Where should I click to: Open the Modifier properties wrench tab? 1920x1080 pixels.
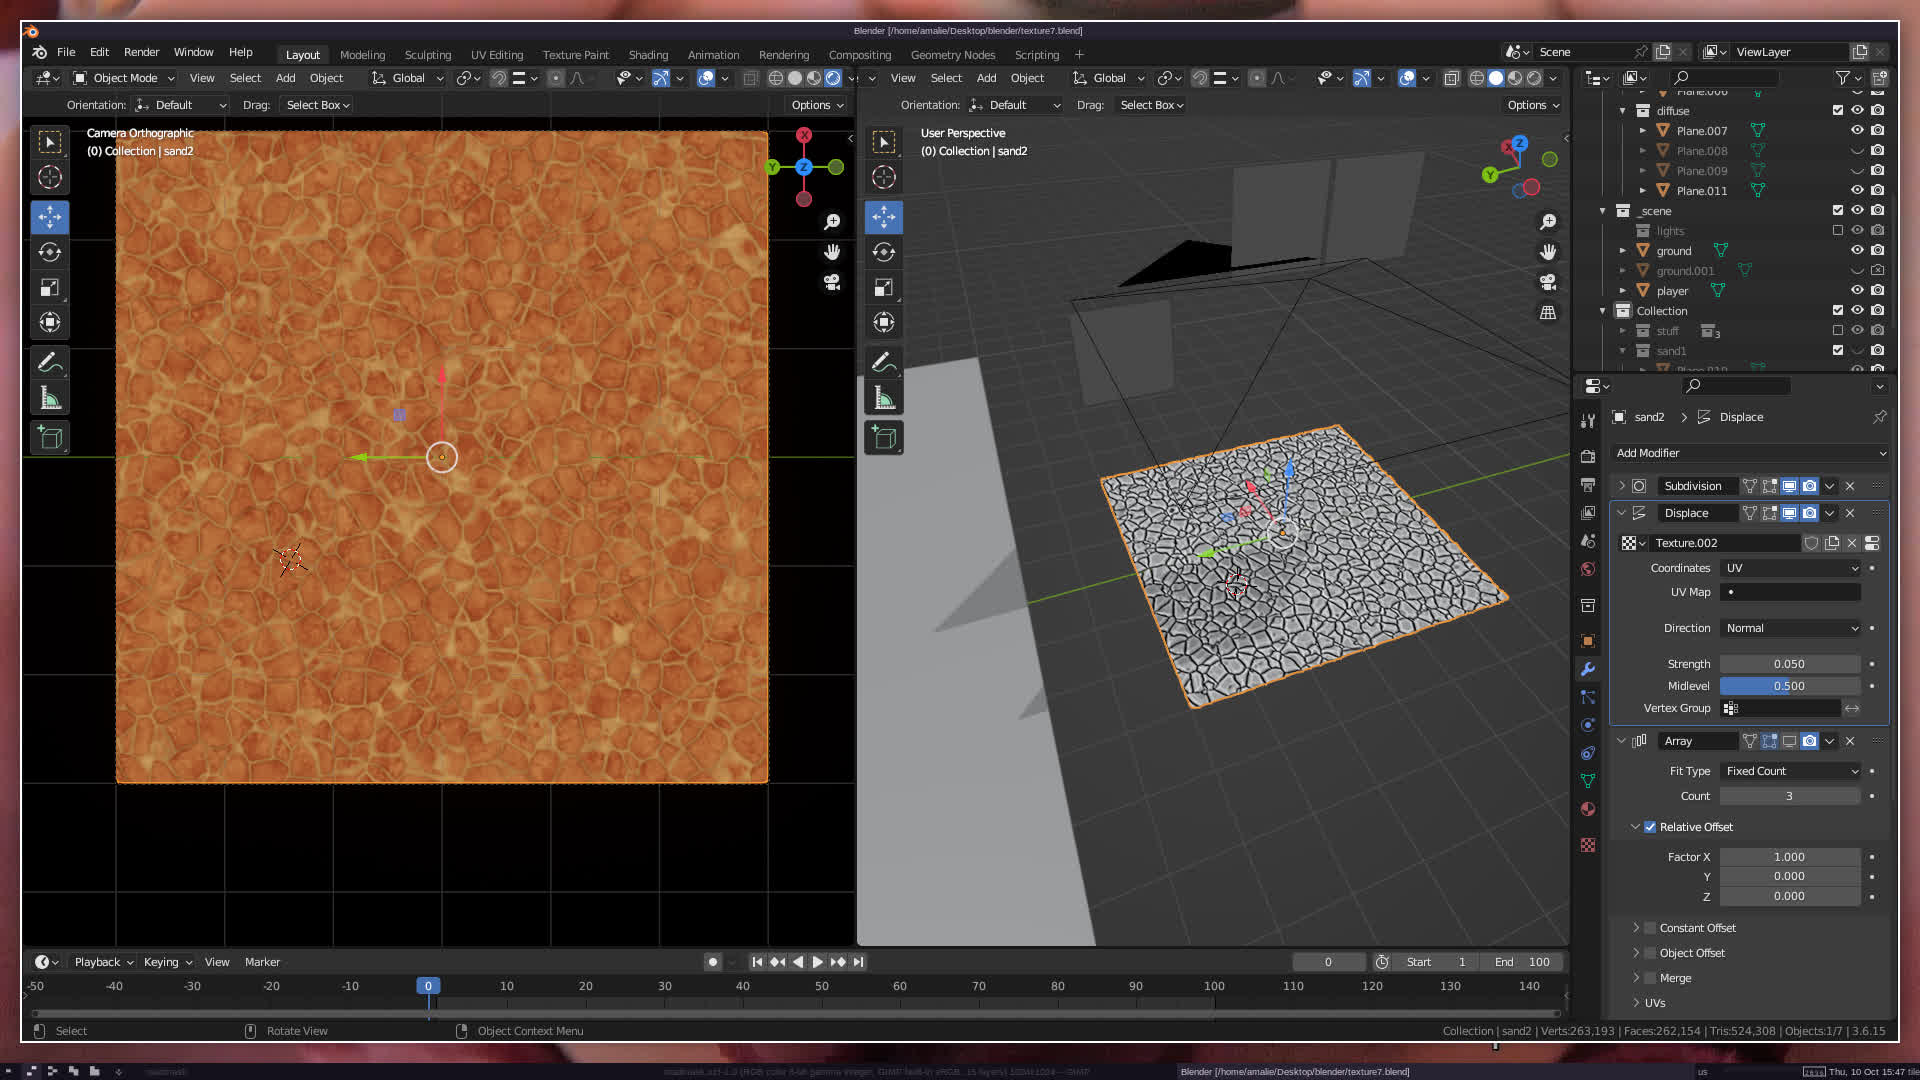pyautogui.click(x=1588, y=669)
